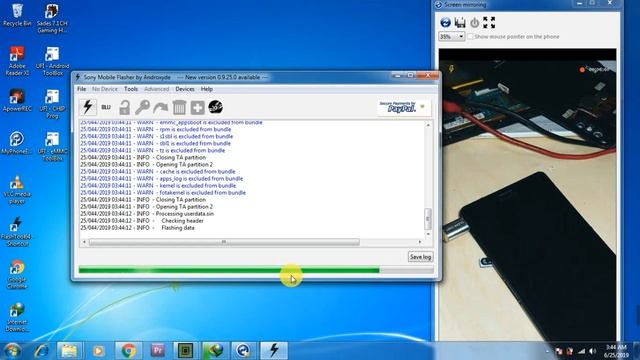The width and height of the screenshot is (640, 360).
Task: Click the key icon in Flasher toolbar
Action: coord(142,107)
